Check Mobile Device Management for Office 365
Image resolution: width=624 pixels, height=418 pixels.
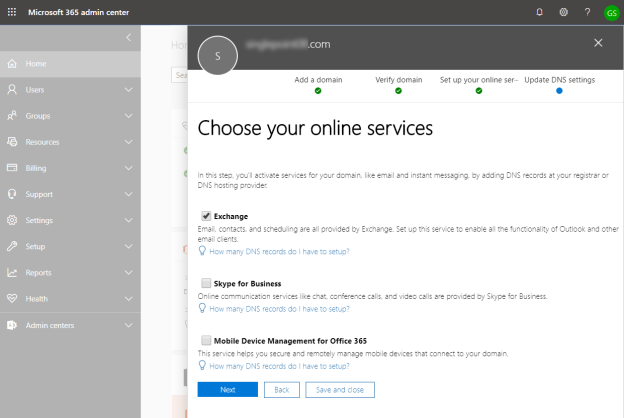[206, 341]
